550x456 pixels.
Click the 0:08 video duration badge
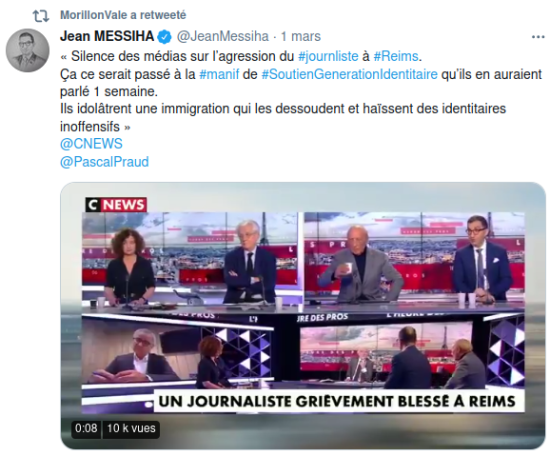86,429
